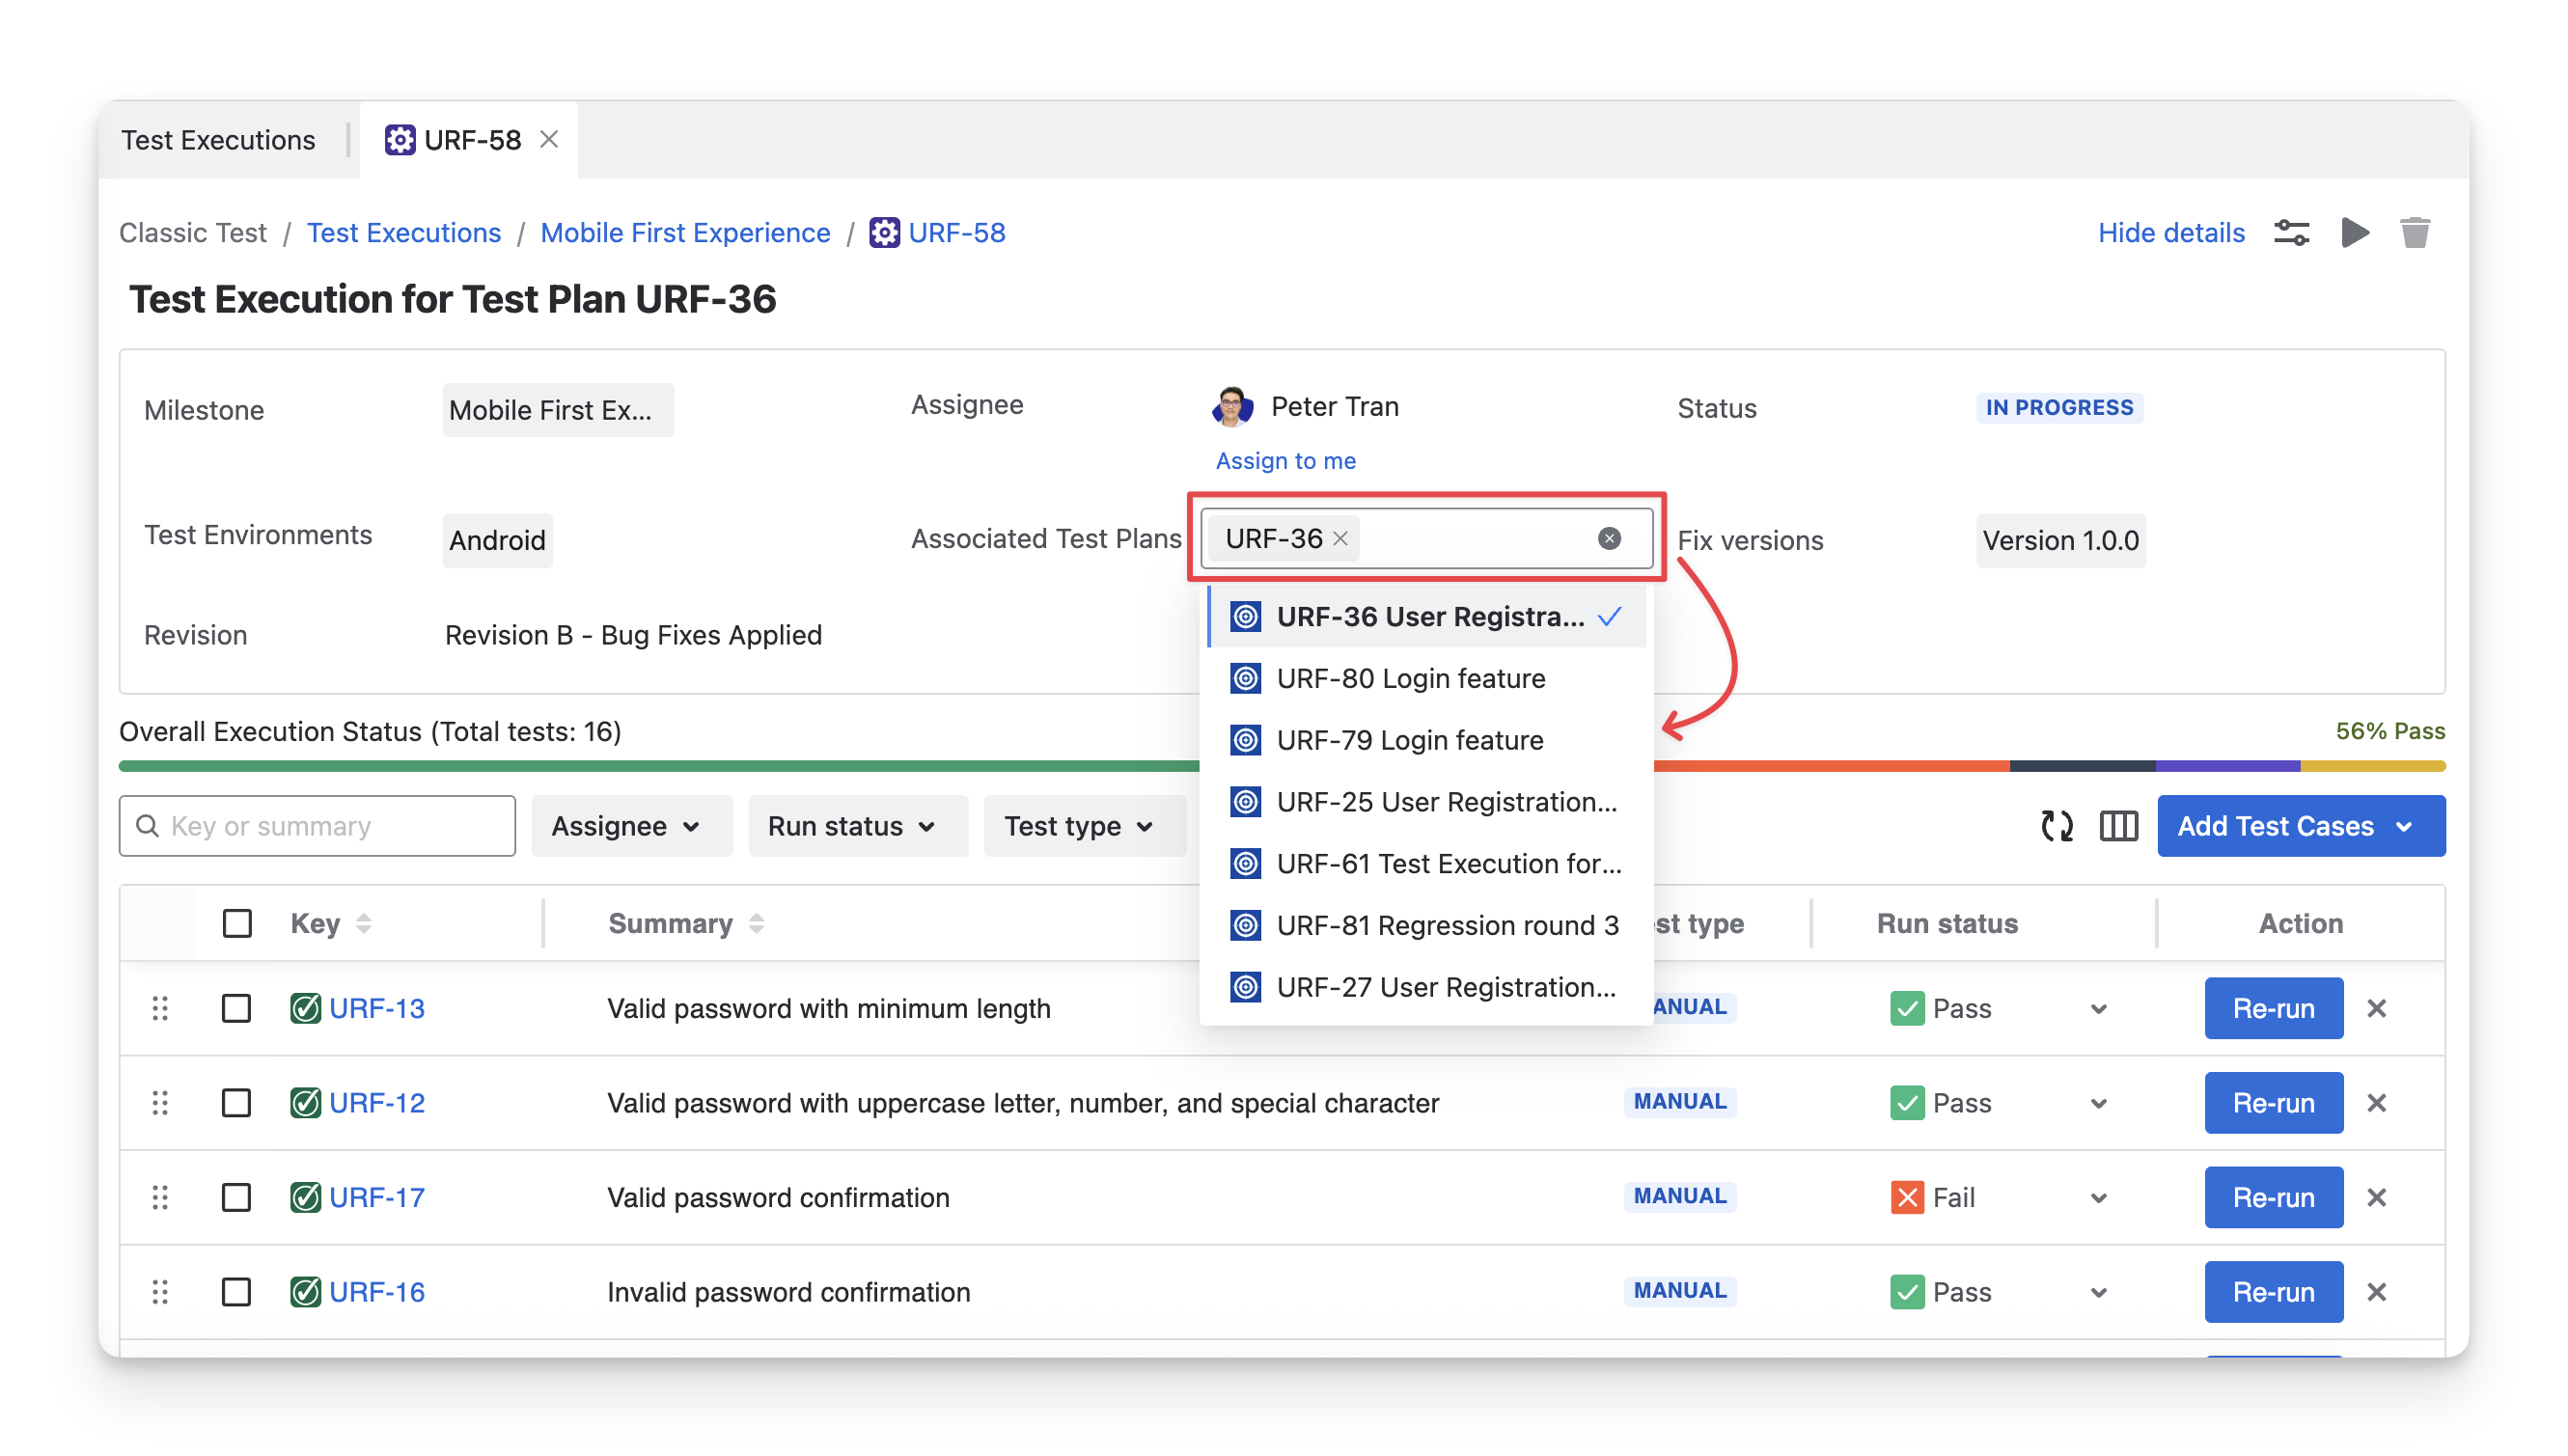Check the URF-13 row checkbox
Image resolution: width=2568 pixels, height=1456 pixels.
click(x=236, y=1008)
